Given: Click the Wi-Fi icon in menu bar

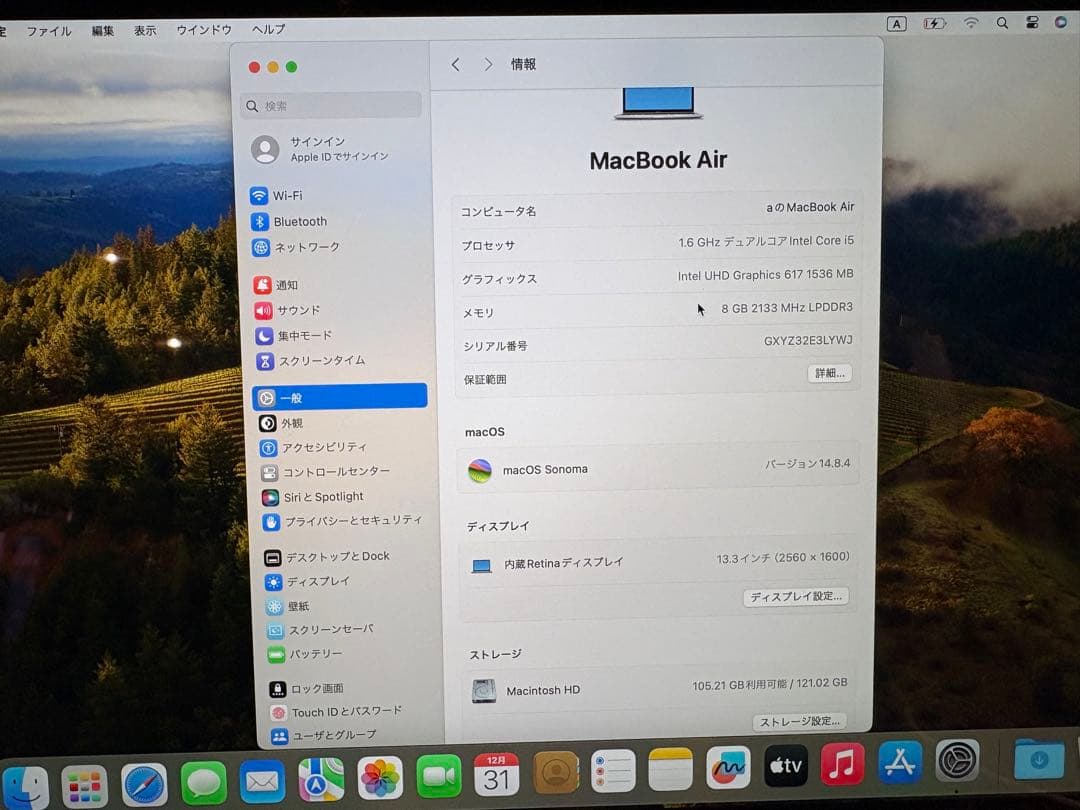Looking at the screenshot, I should [x=971, y=23].
